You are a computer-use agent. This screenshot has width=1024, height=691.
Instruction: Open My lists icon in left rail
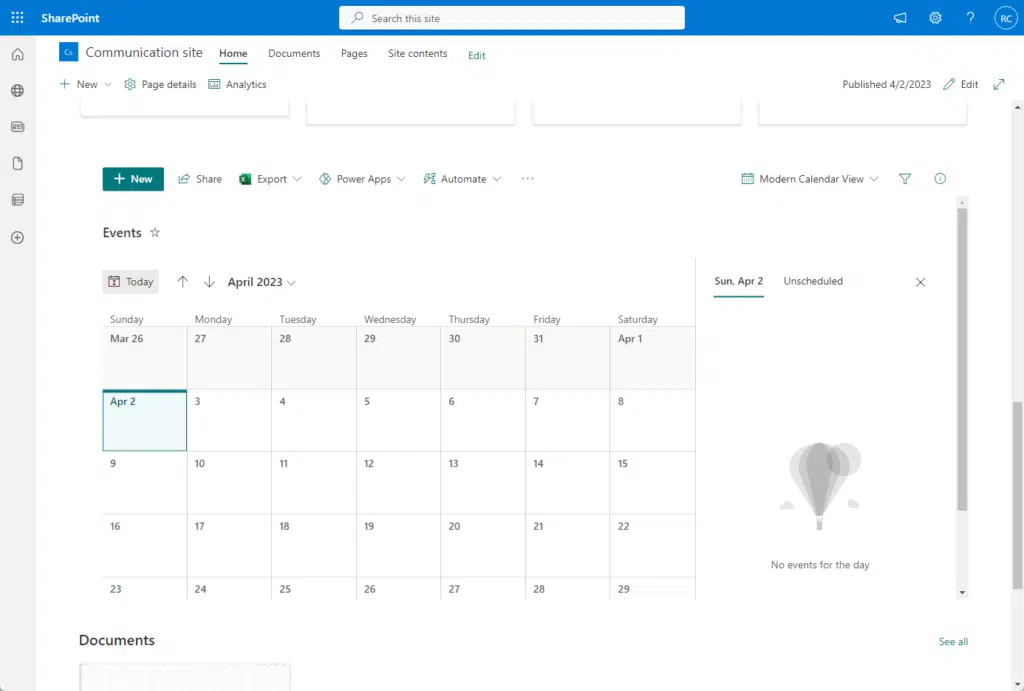tap(18, 200)
